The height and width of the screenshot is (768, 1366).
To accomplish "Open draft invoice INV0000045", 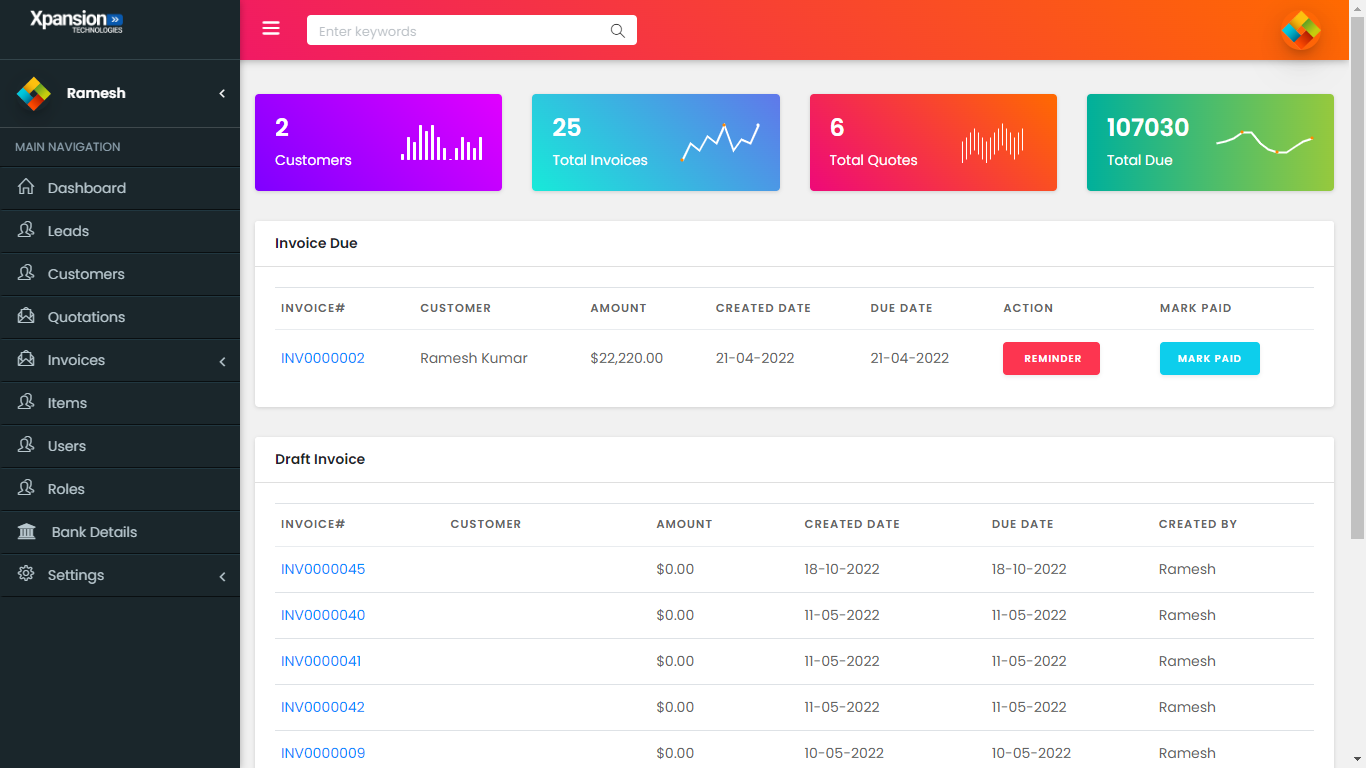I will [x=322, y=568].
